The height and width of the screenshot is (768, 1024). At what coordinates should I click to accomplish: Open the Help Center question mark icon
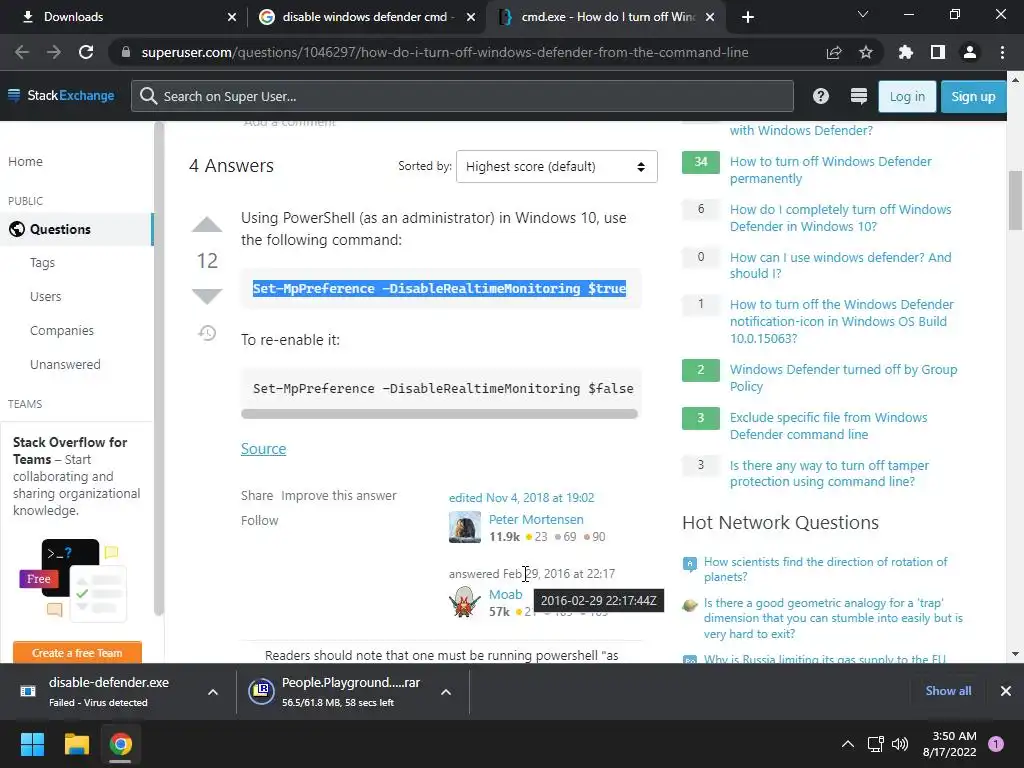pos(821,96)
